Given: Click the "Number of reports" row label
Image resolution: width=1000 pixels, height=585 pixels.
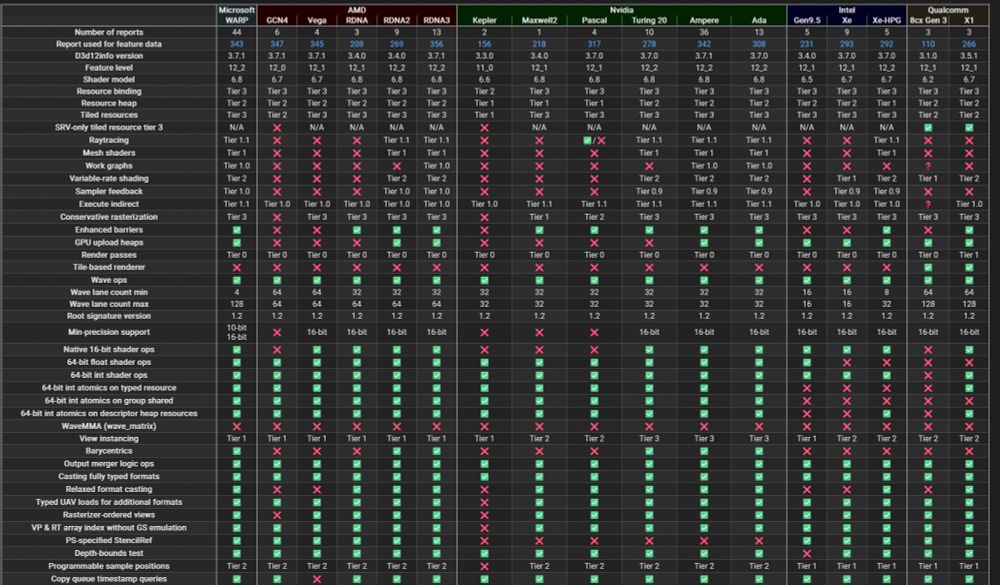Looking at the screenshot, I should point(108,32).
